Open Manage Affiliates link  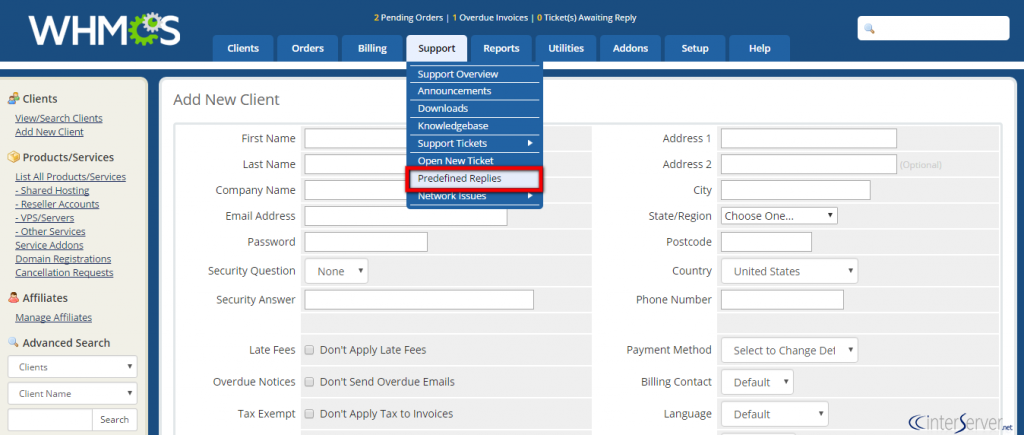54,318
